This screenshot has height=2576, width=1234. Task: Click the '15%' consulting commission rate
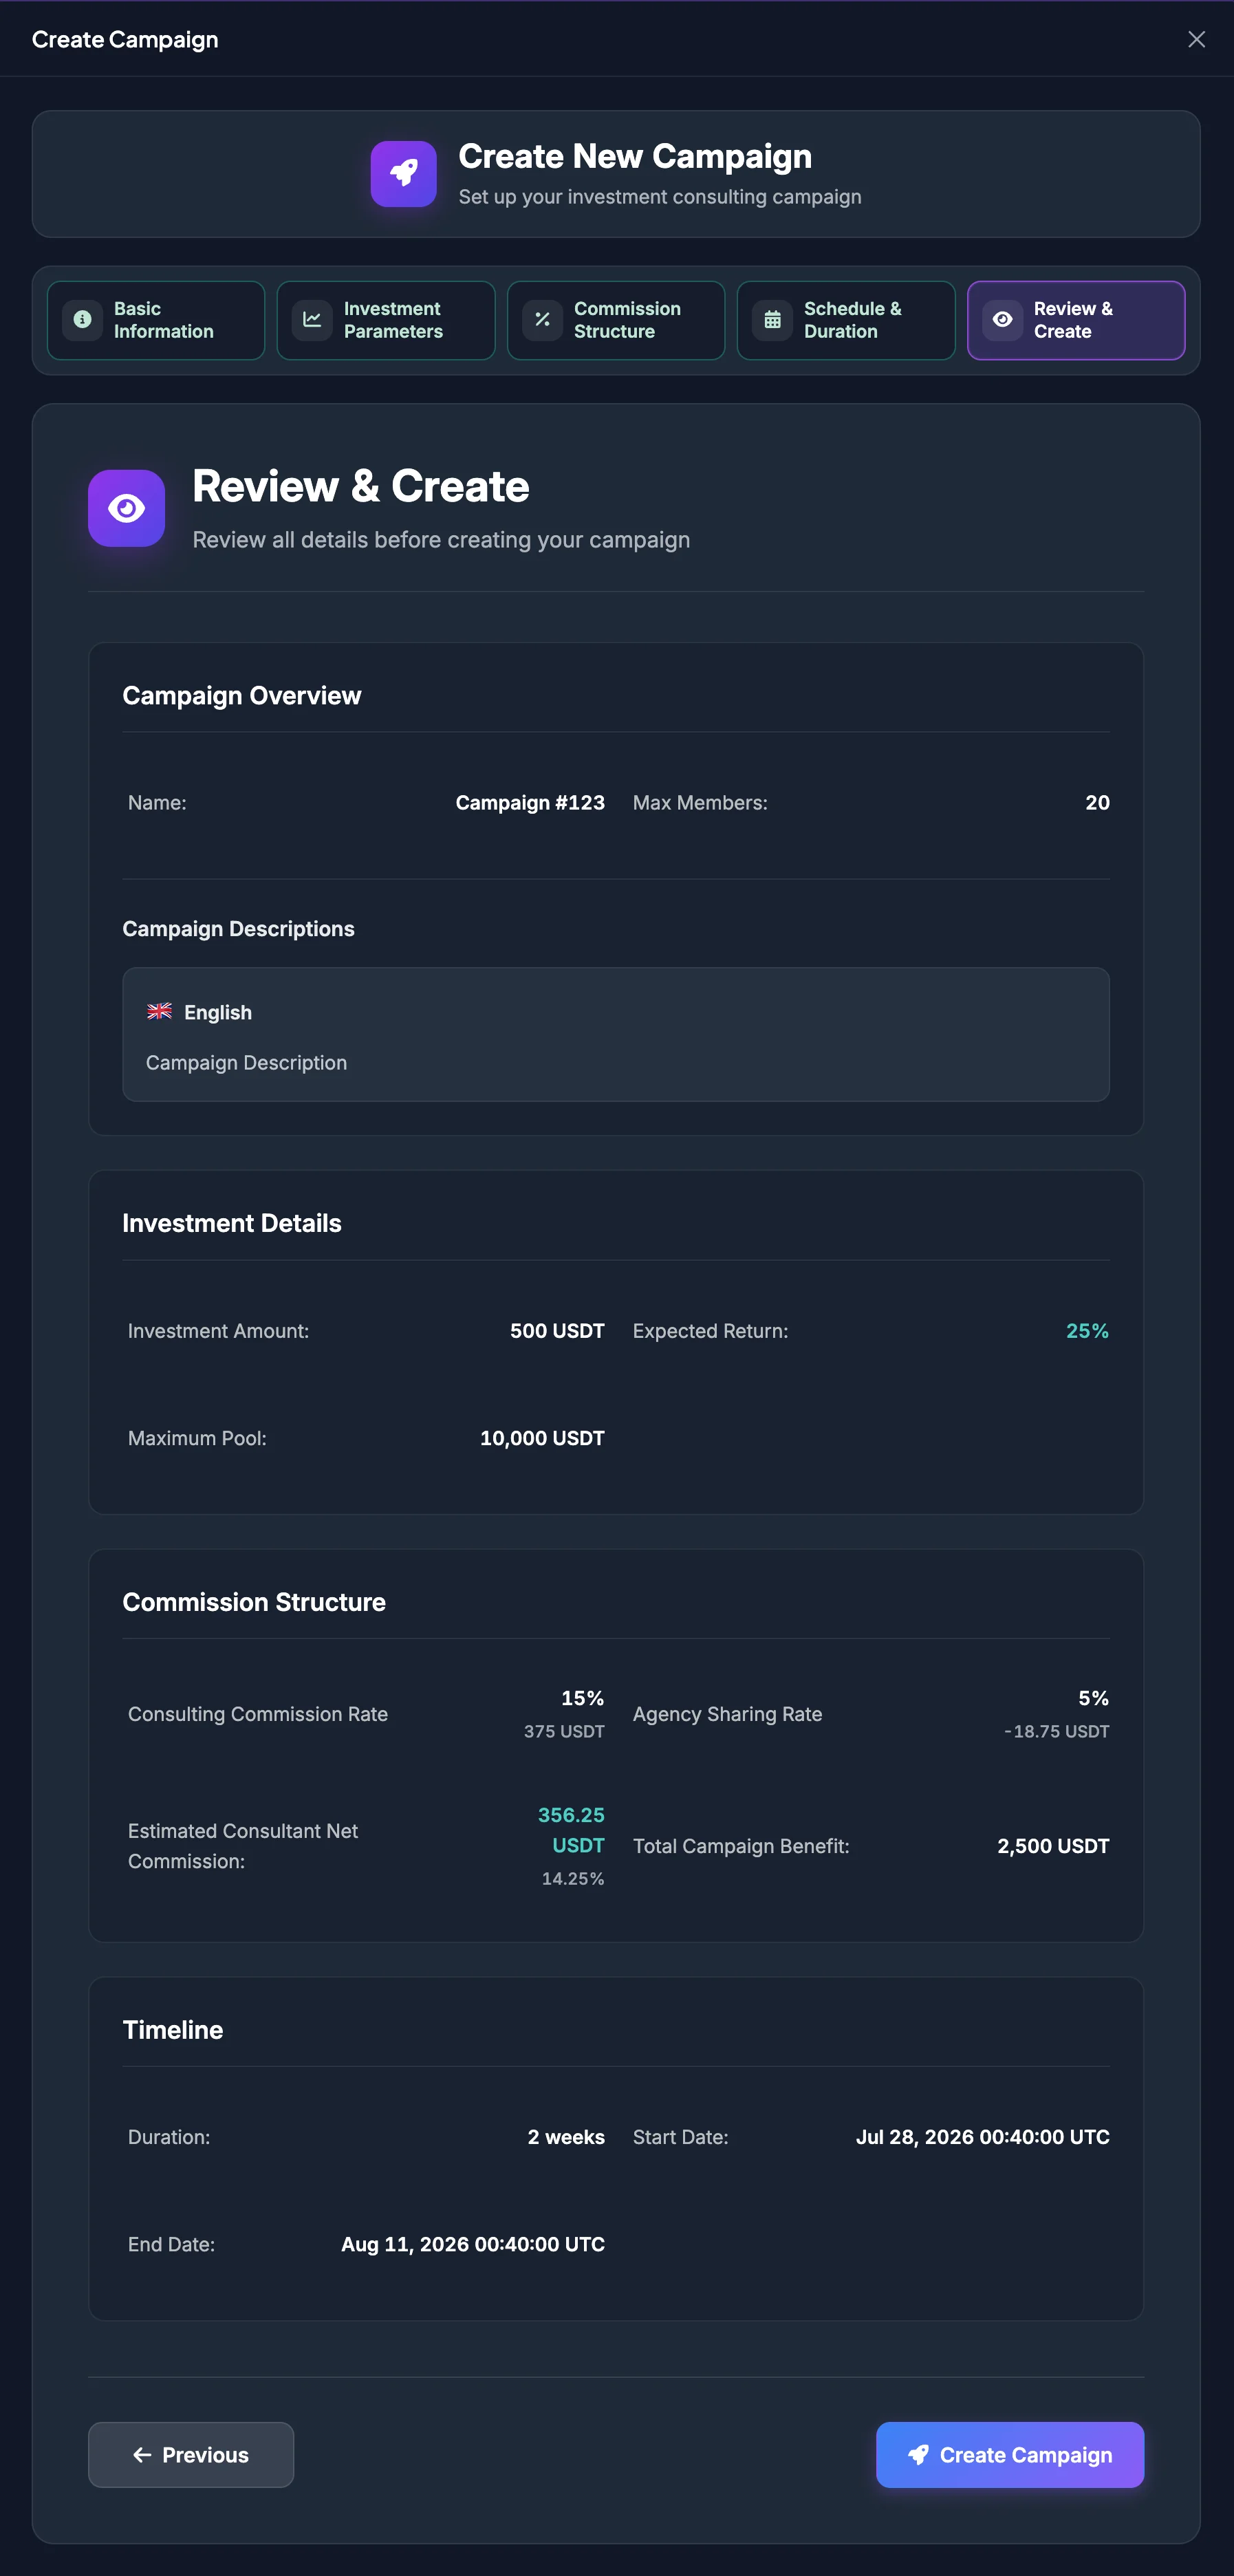pos(582,1698)
